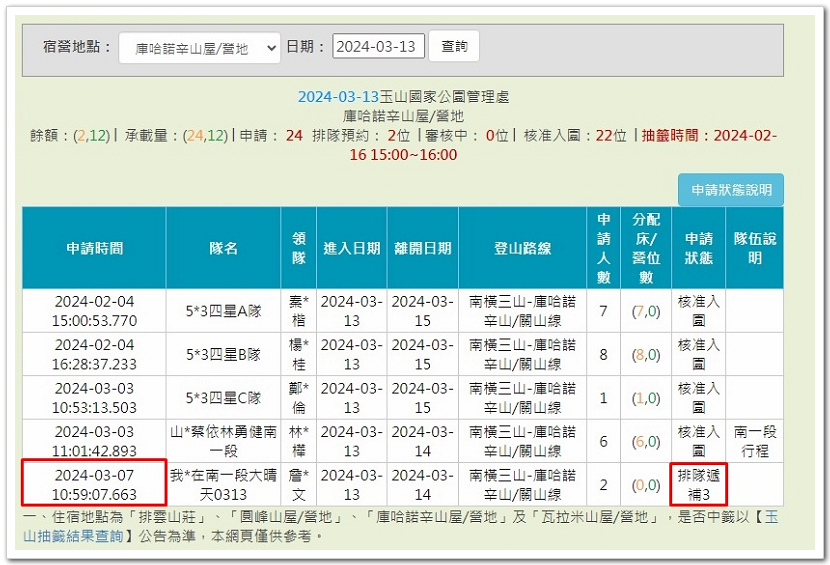Click the 申請狀態 column header

699,248
